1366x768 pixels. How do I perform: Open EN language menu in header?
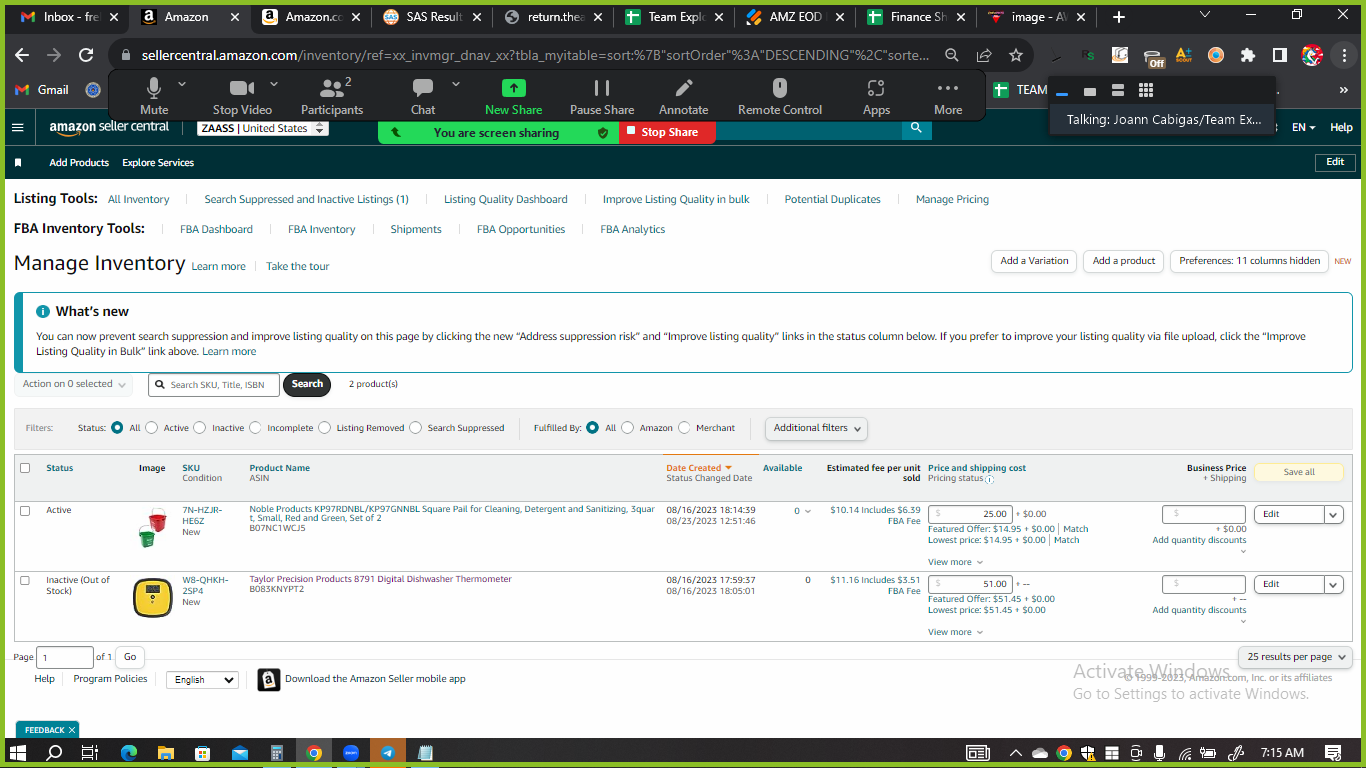click(1303, 128)
